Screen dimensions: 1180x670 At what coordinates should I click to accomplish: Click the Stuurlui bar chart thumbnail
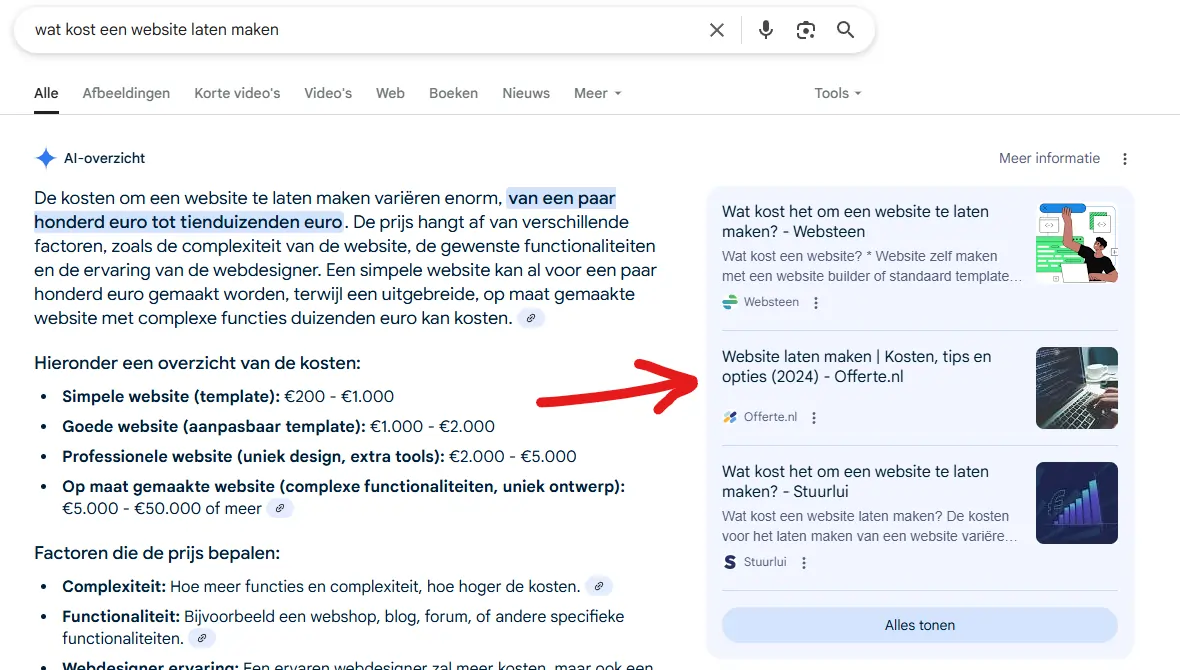click(x=1077, y=502)
